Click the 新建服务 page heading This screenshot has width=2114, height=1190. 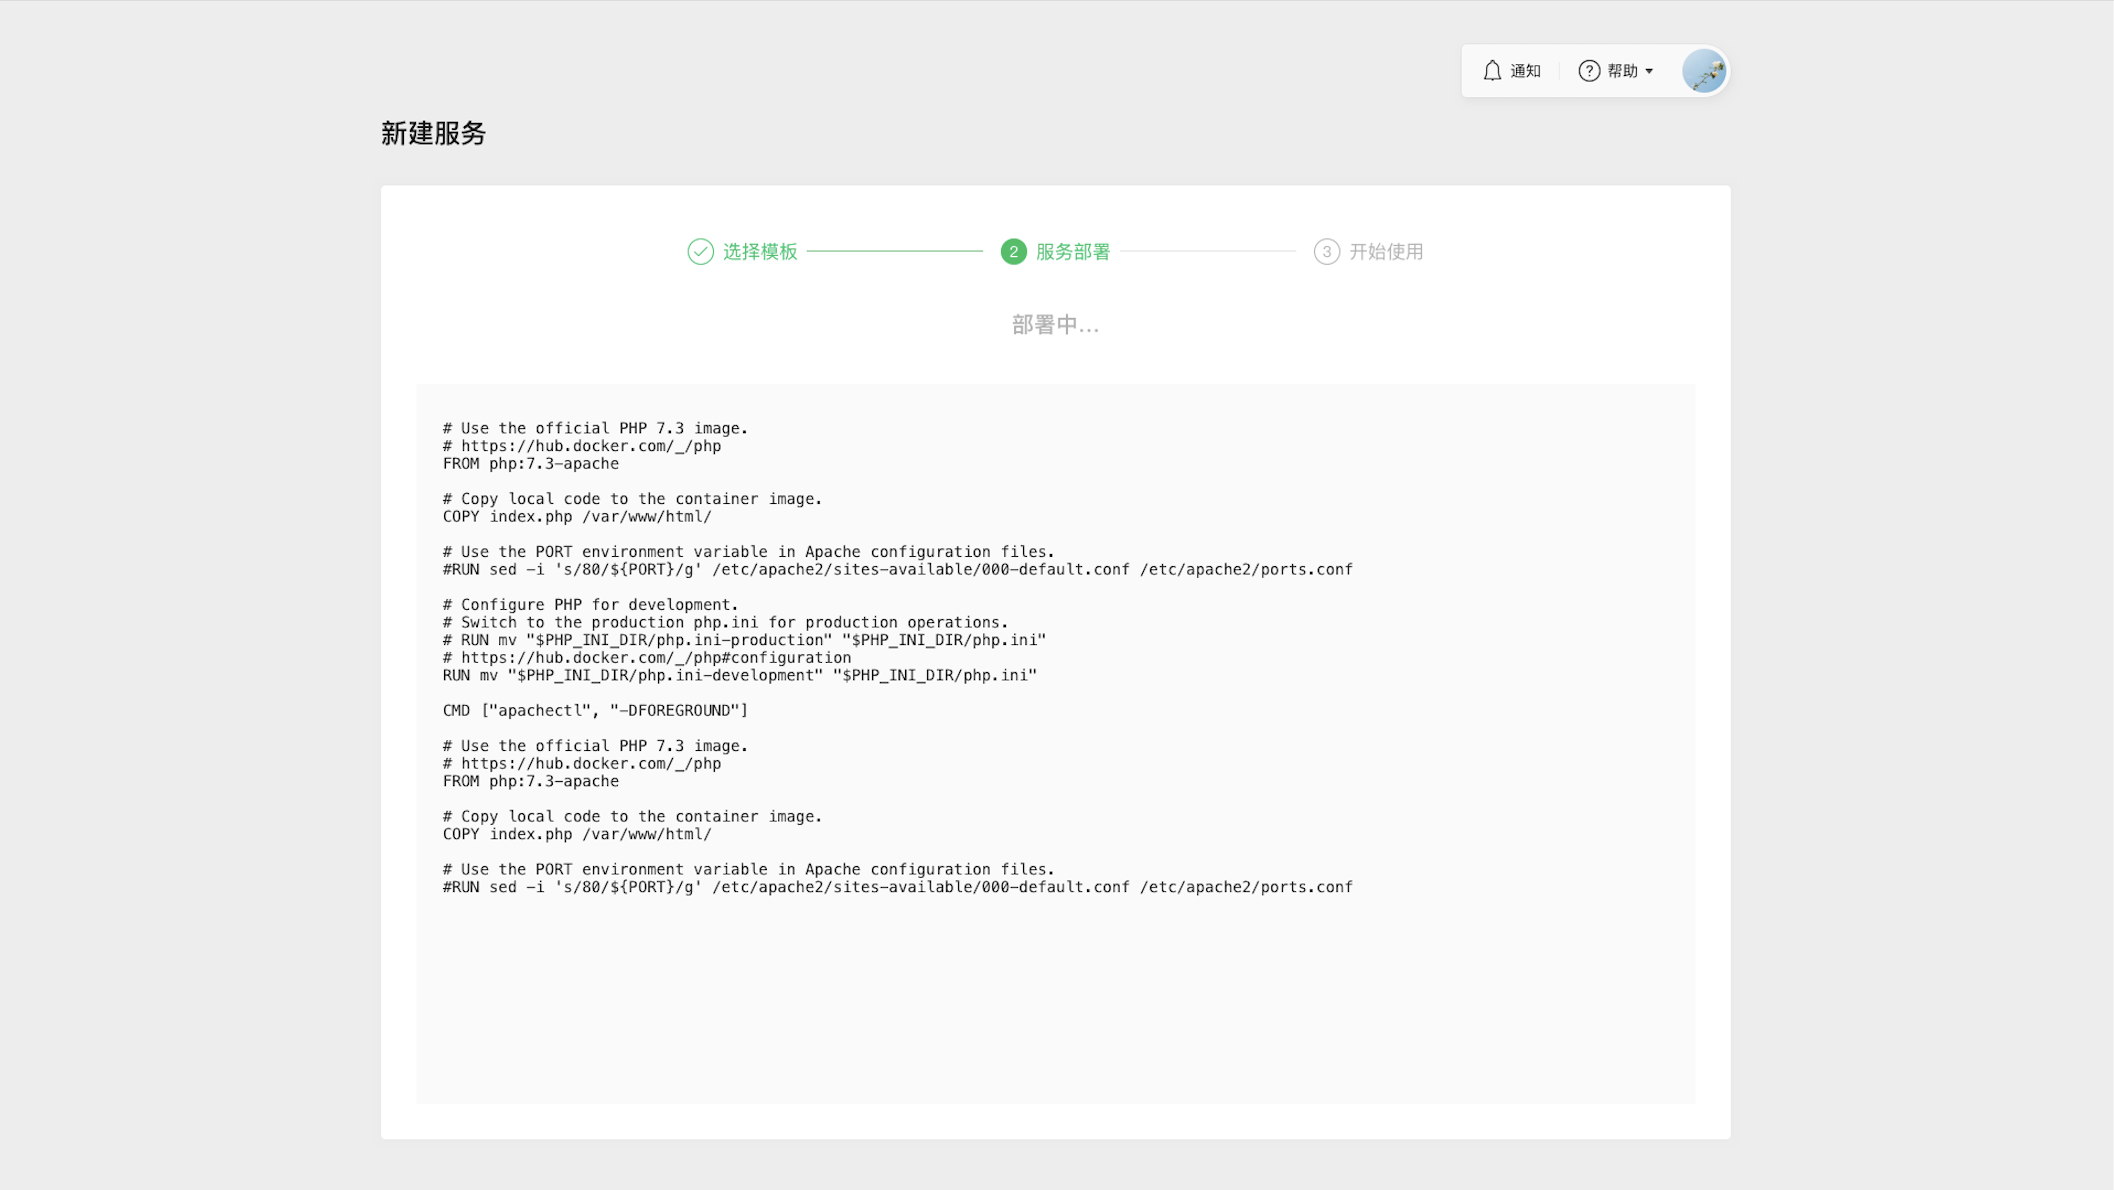(433, 133)
